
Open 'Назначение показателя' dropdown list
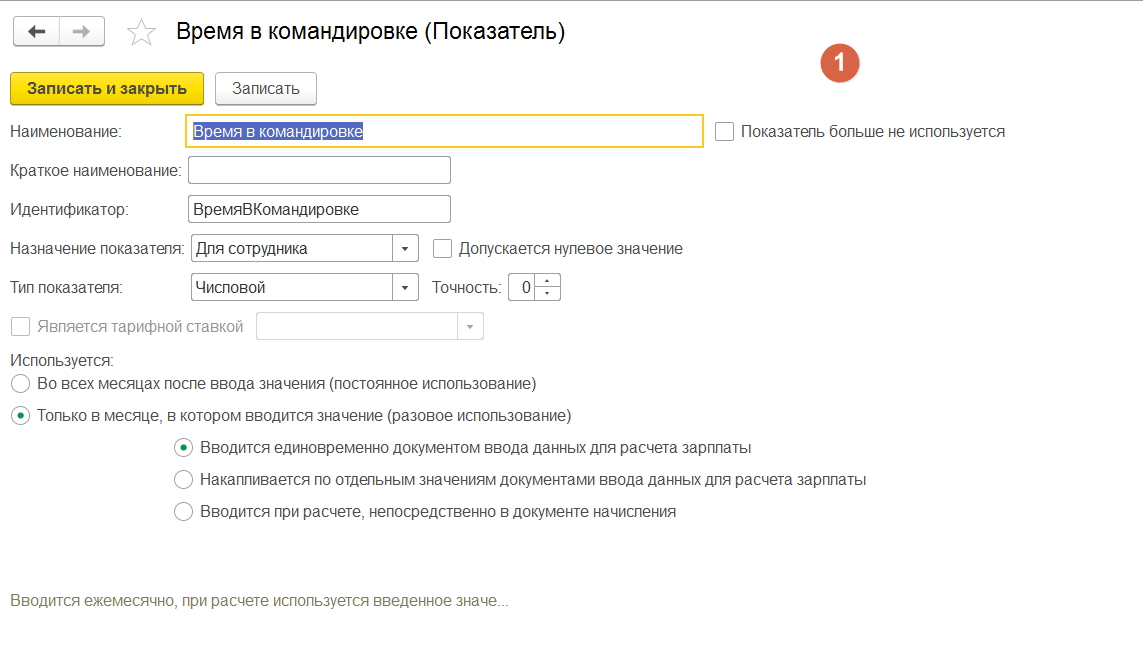405,248
